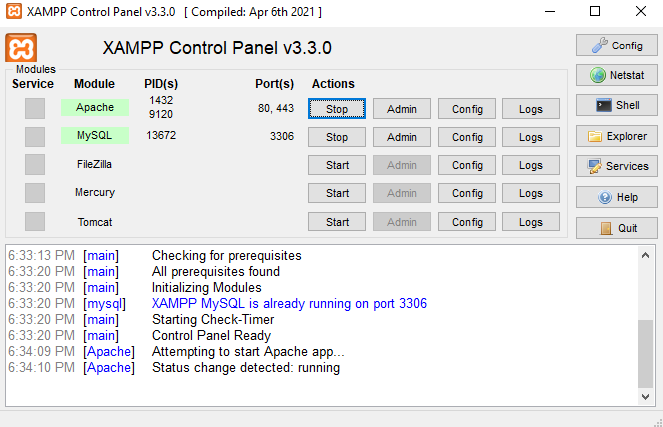The image size is (663, 427).
Task: Select the Tomcat module label
Action: (x=95, y=222)
